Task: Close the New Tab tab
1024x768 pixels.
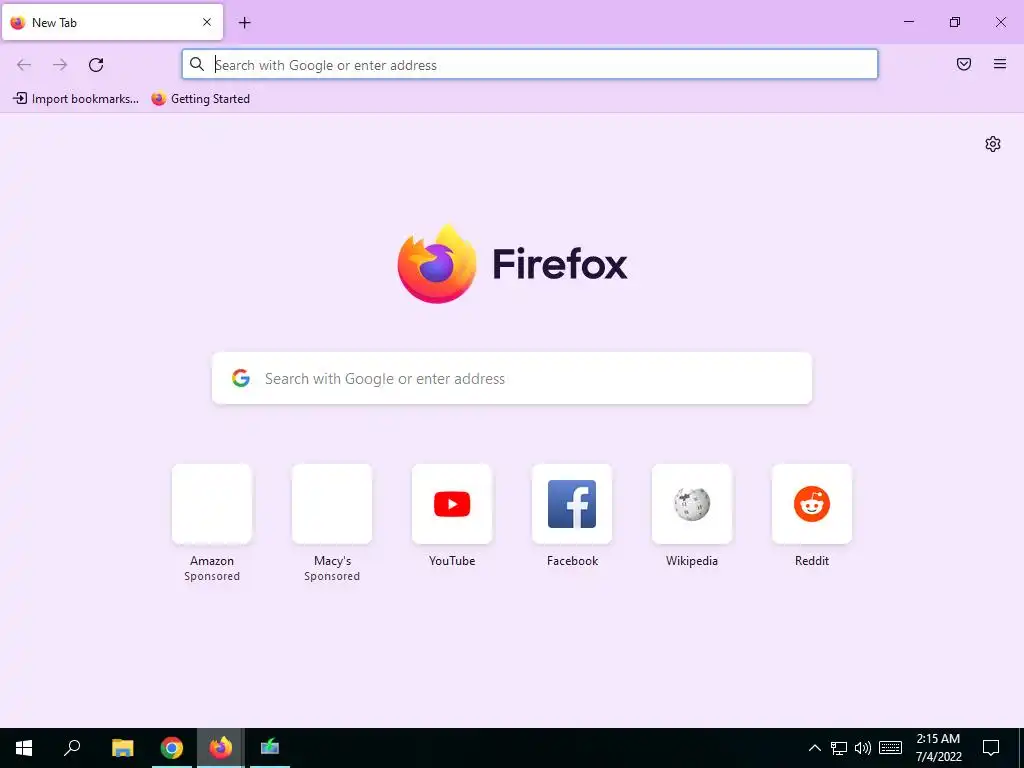Action: coord(207,22)
